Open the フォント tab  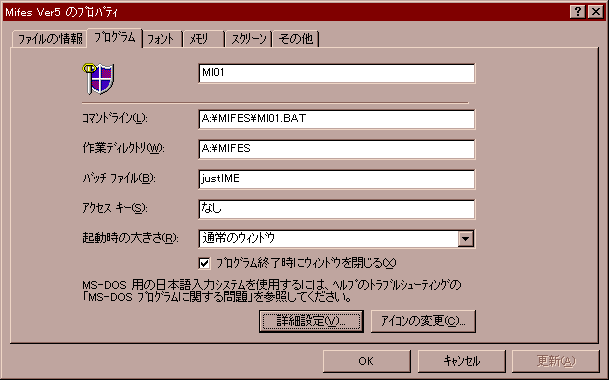click(162, 39)
